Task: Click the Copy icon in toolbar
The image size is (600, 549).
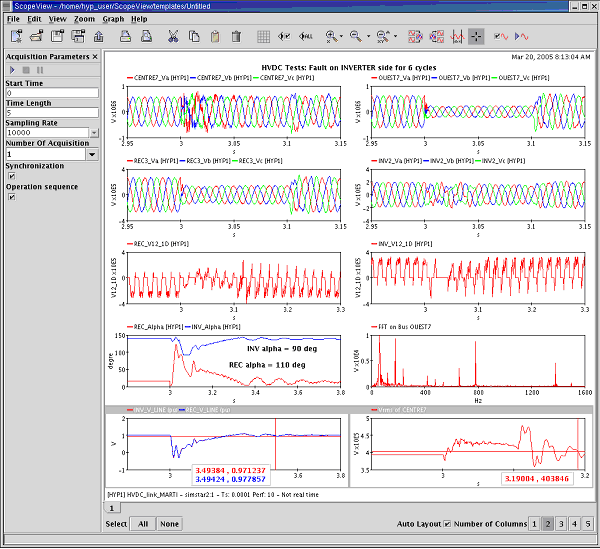Action: coord(193,36)
